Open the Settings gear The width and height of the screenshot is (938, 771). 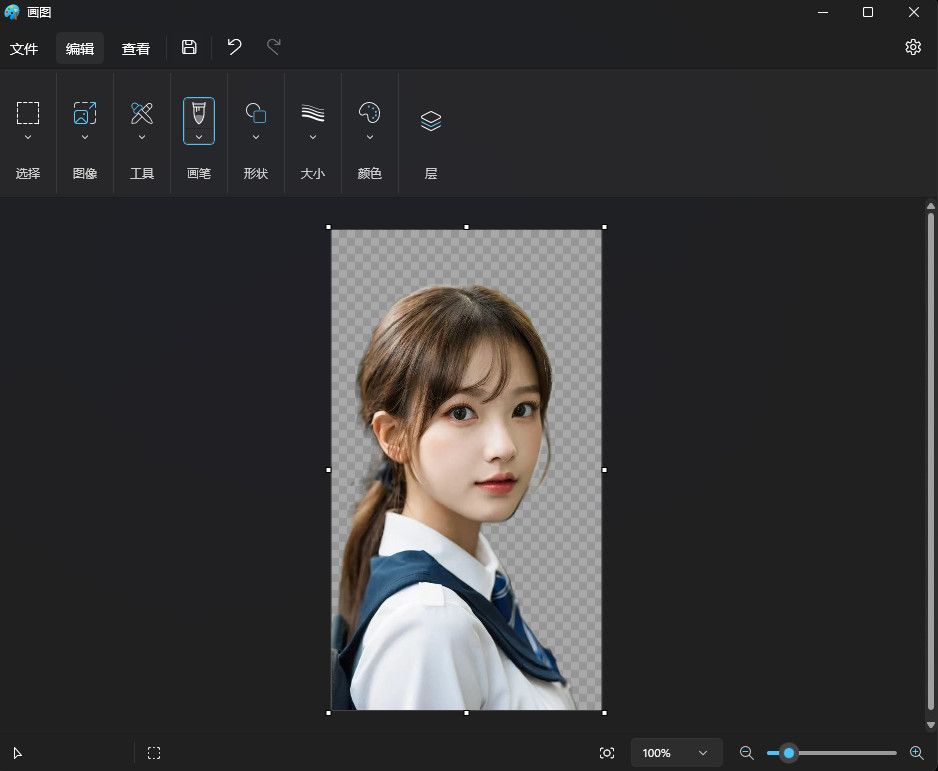pyautogui.click(x=913, y=47)
